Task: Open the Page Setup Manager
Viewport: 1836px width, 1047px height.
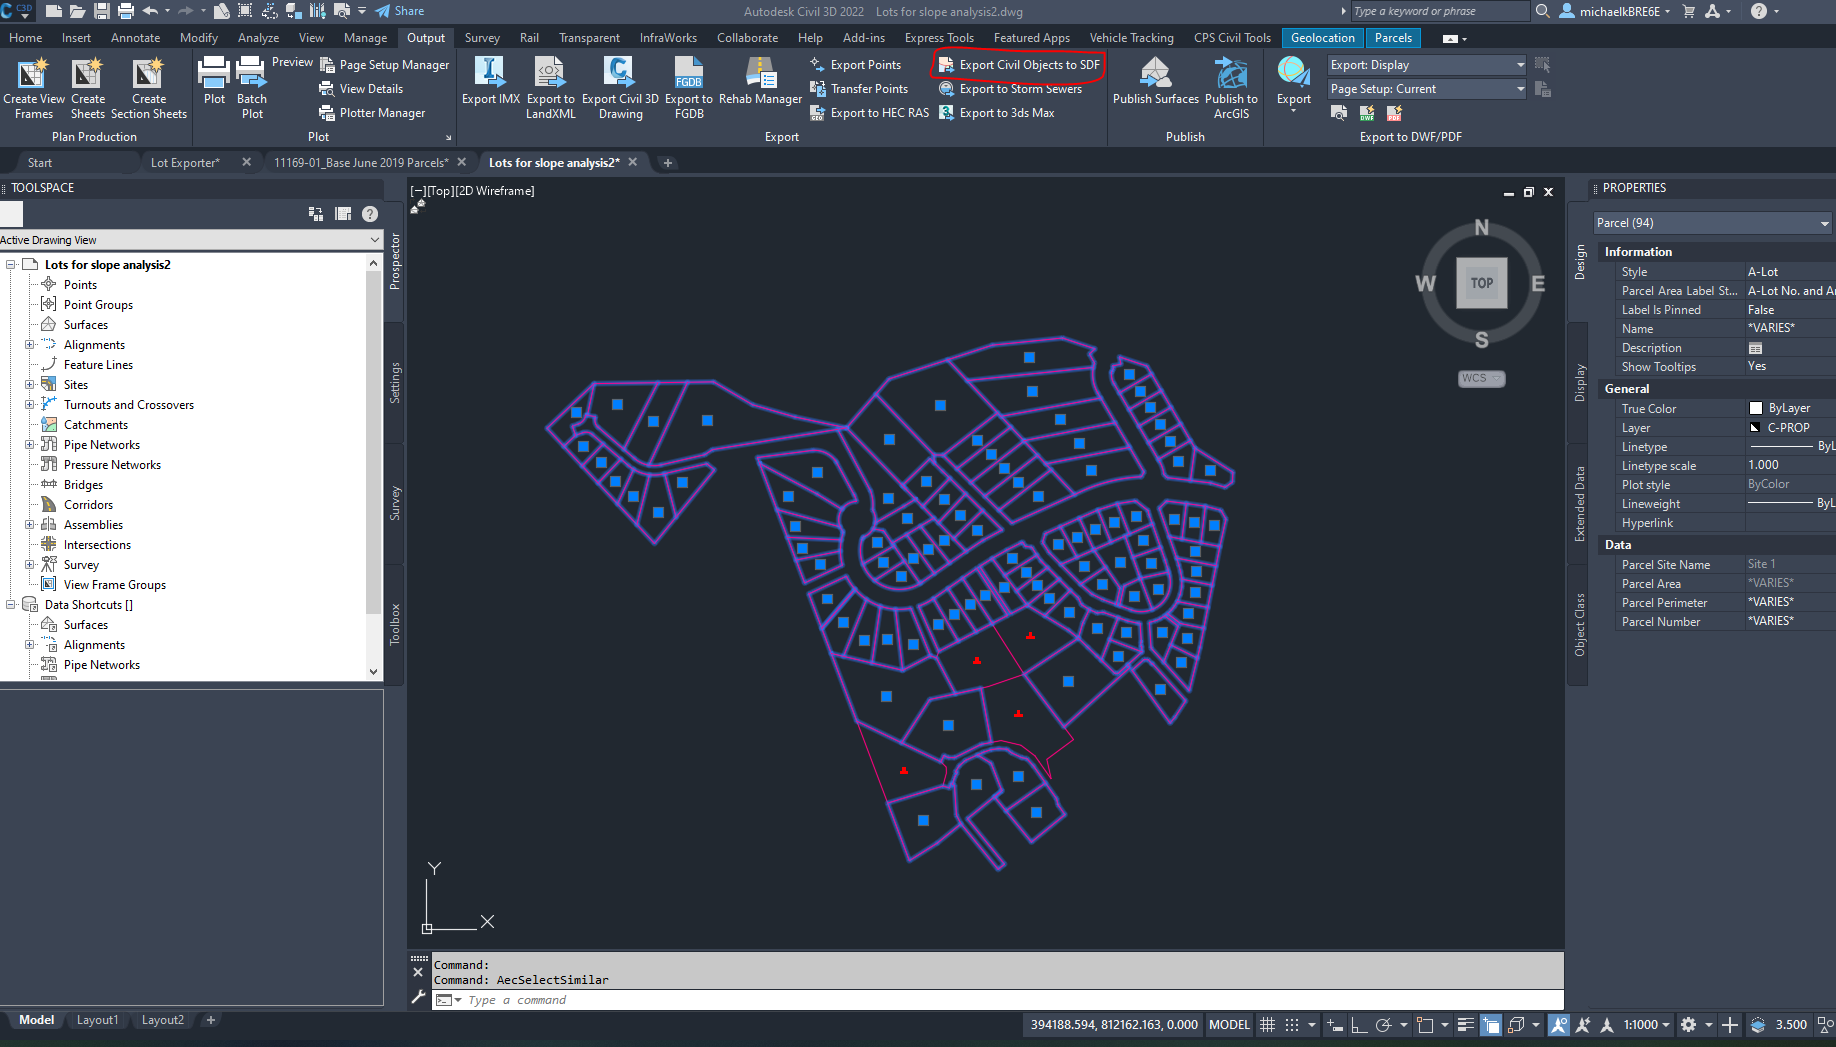Action: coord(385,64)
